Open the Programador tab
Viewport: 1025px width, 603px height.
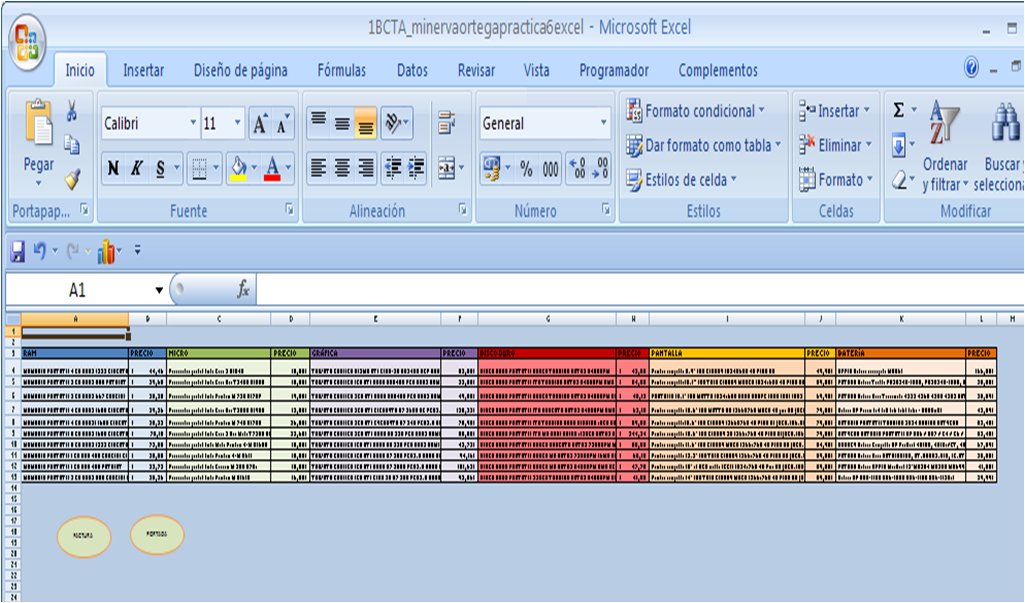coord(614,70)
